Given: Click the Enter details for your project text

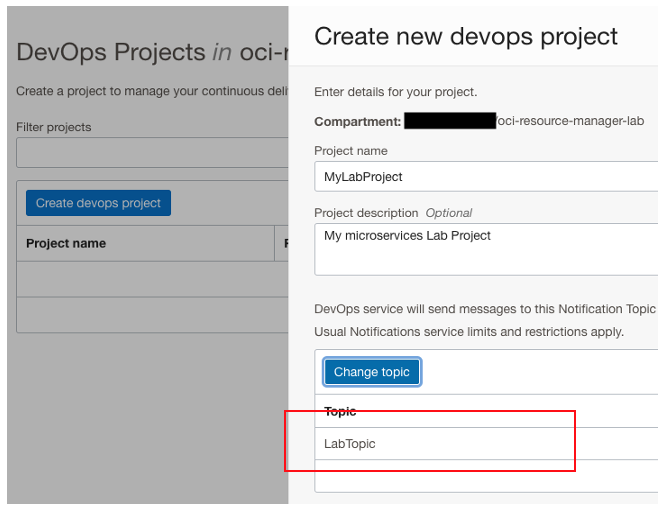Looking at the screenshot, I should (x=393, y=92).
